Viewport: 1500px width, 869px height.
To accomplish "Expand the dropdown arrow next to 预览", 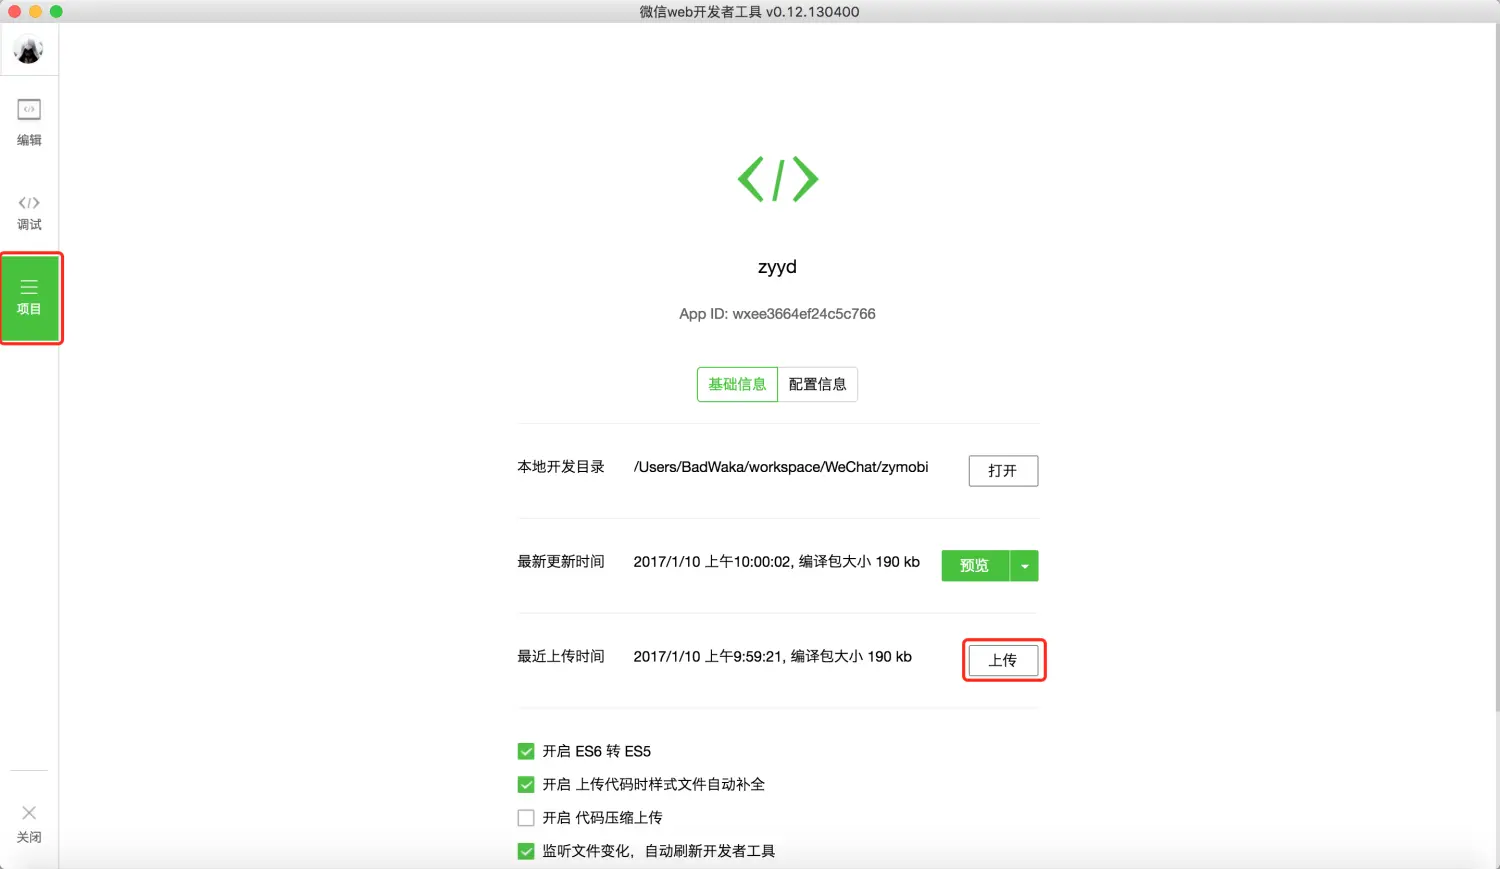I will (x=1025, y=566).
